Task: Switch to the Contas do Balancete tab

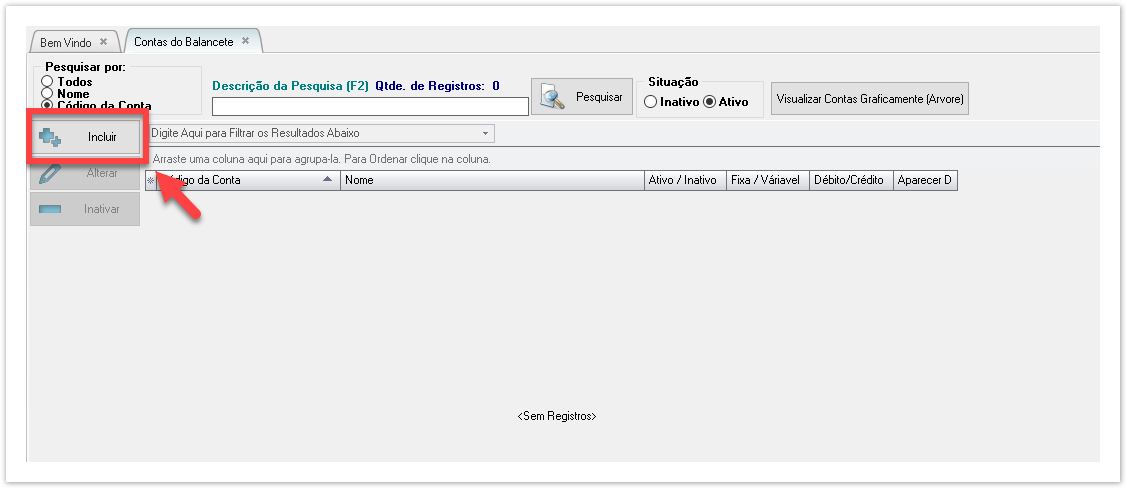Action: [x=183, y=43]
